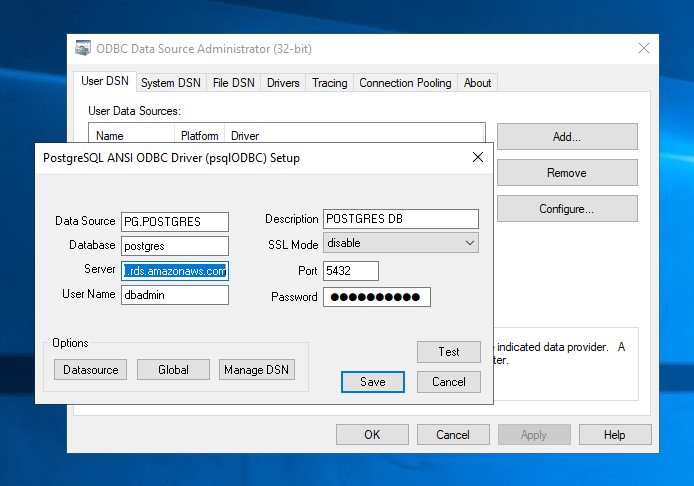Open the Datasource options
Viewport: 694px width, 486px height.
[91, 370]
